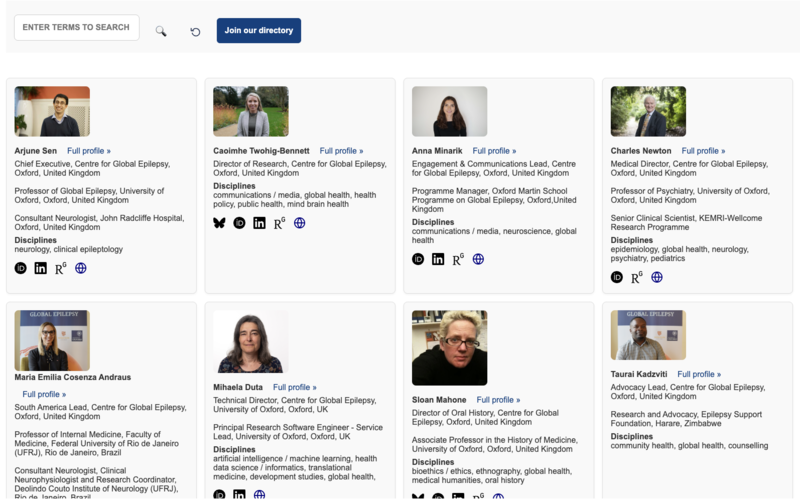Open Anna Minarik's LinkedIn icon
This screenshot has width=800, height=500.
[438, 259]
